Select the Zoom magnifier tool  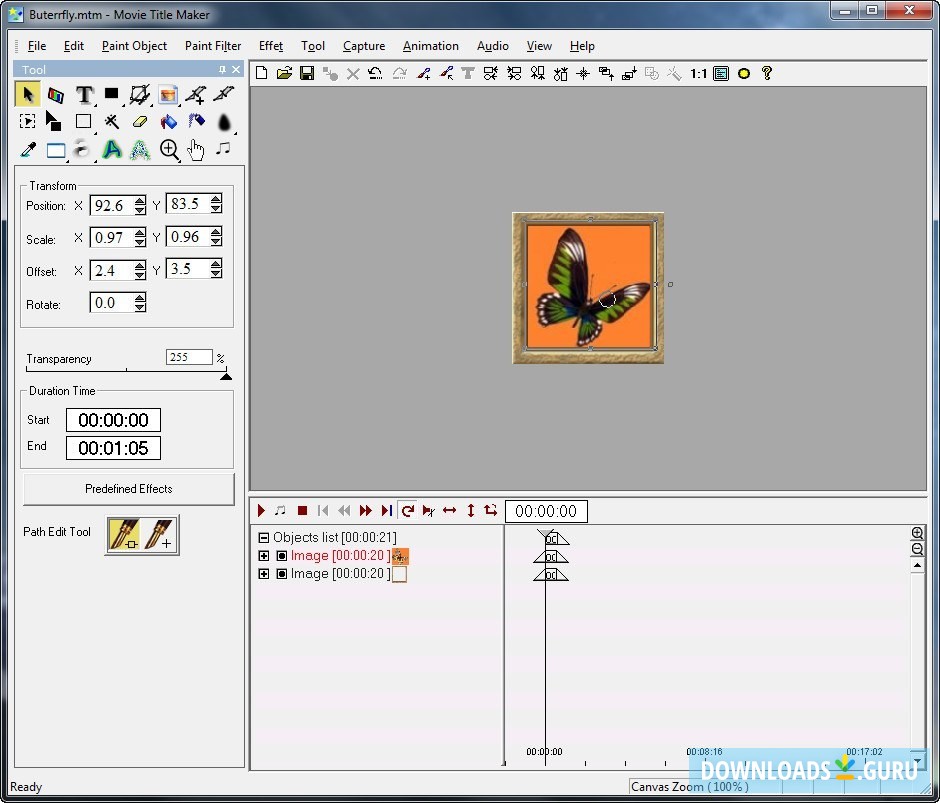coord(169,150)
